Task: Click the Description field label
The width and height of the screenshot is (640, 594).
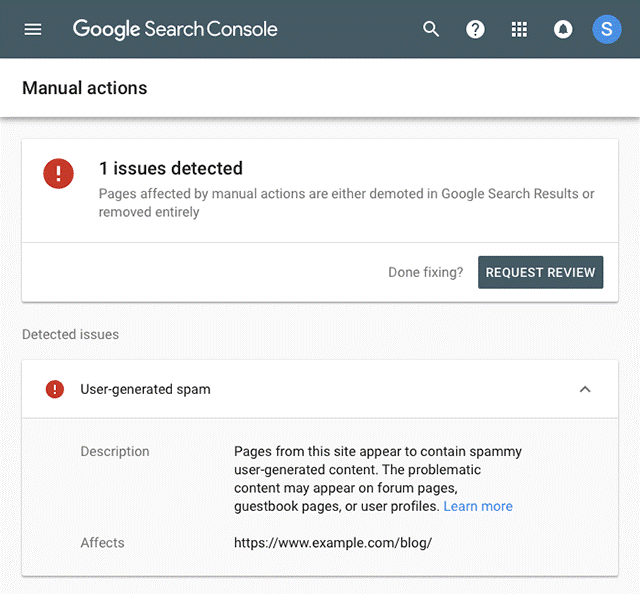Action: coord(115,451)
